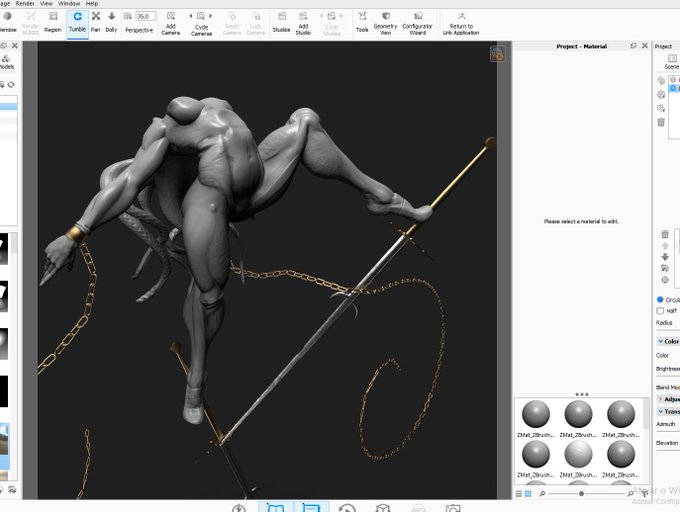The height and width of the screenshot is (512, 680).
Task: Switch material list to list view
Action: point(519,493)
